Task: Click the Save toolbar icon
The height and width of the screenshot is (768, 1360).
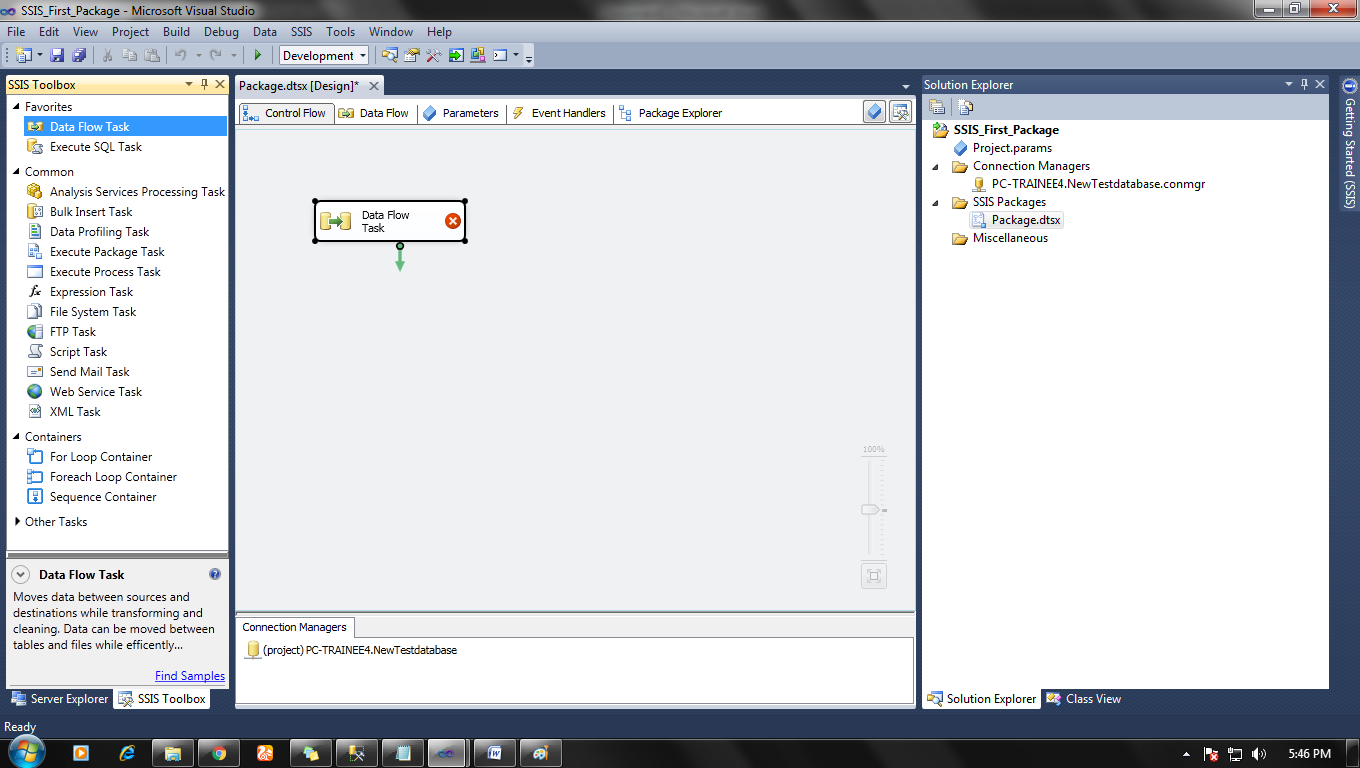Action: (x=57, y=55)
